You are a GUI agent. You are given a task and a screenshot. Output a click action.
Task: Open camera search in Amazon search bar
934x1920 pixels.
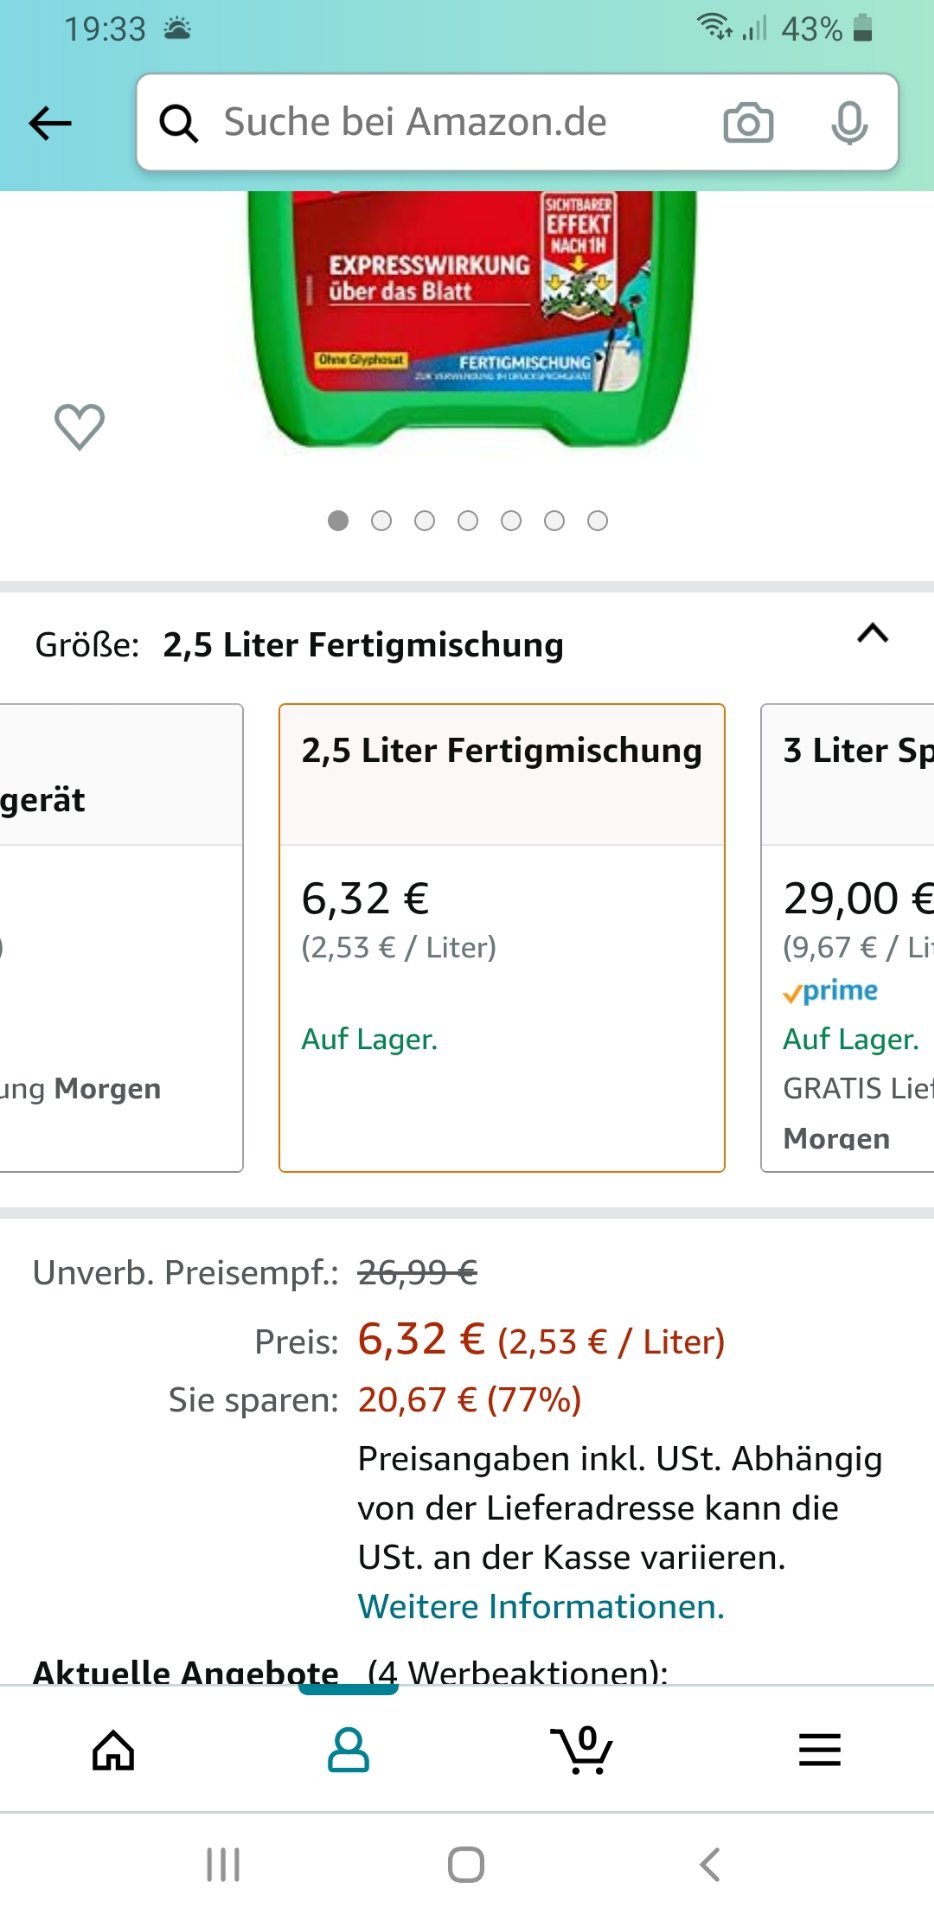click(748, 123)
